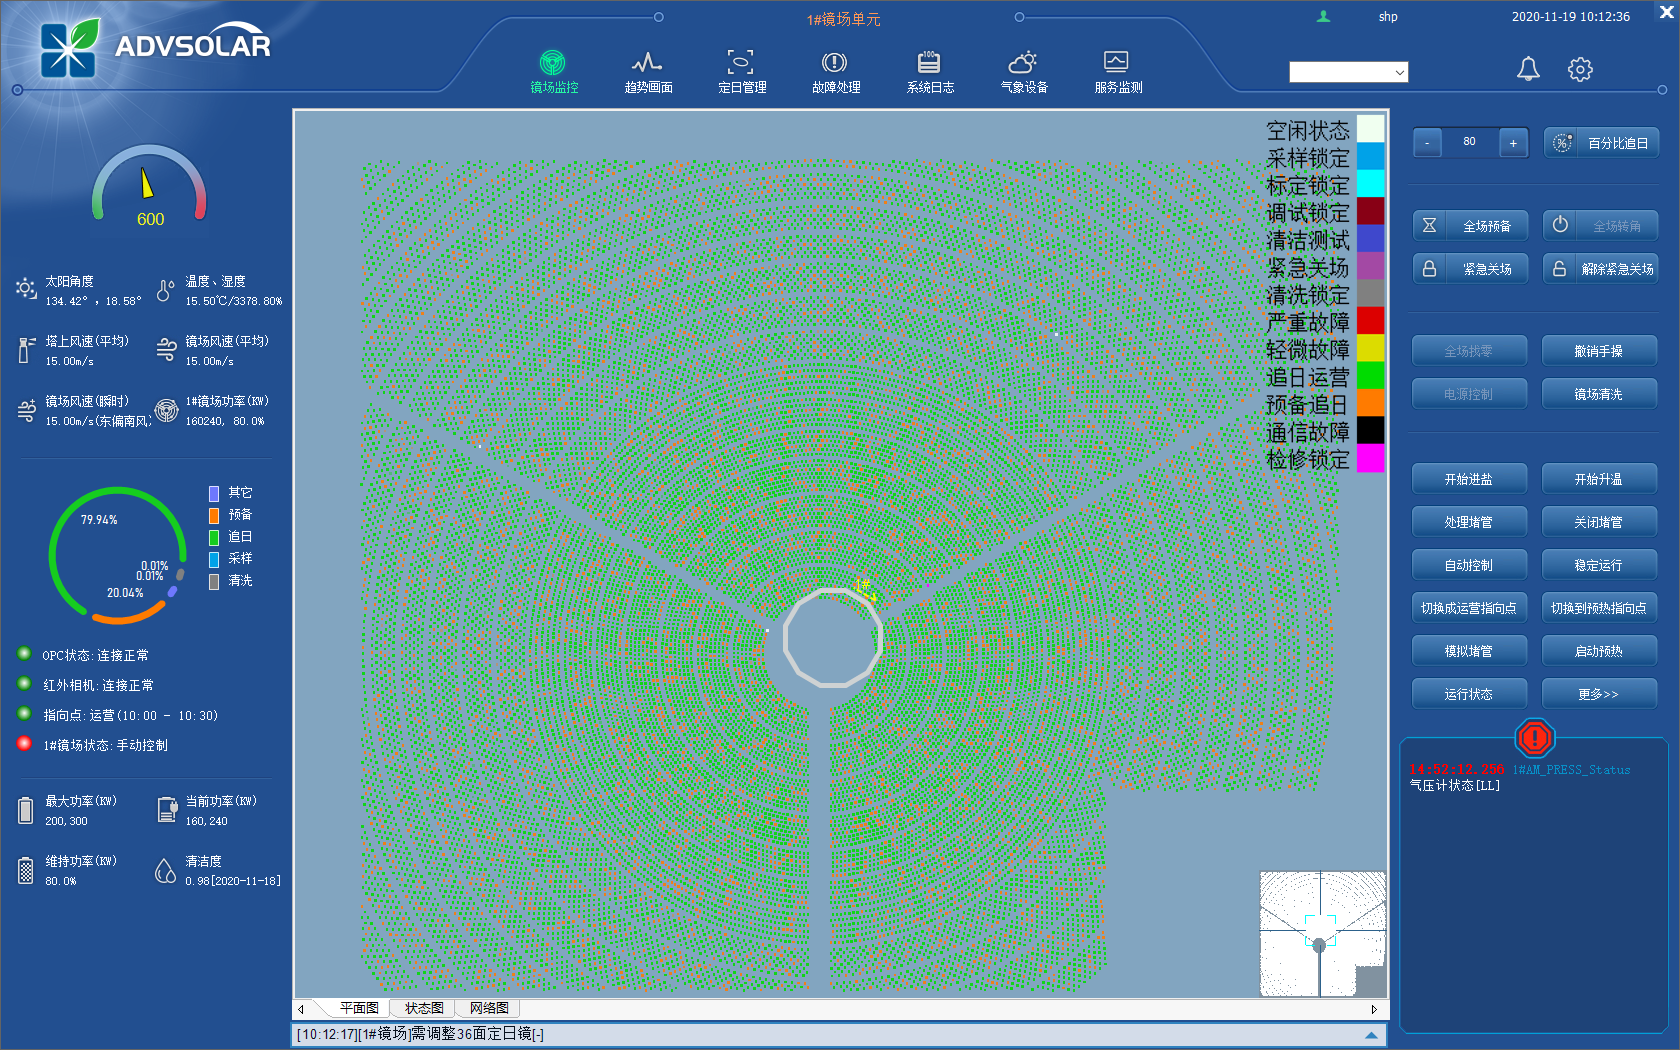Switch to the 网络图 tab
1680x1050 pixels.
(x=489, y=1008)
